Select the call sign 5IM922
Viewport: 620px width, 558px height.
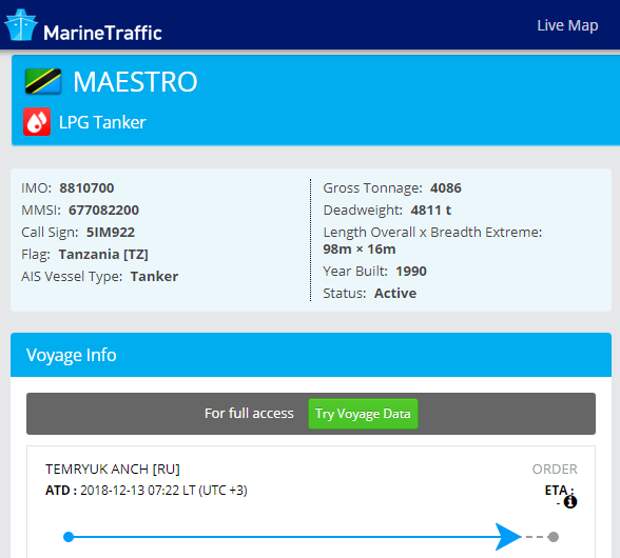110,232
